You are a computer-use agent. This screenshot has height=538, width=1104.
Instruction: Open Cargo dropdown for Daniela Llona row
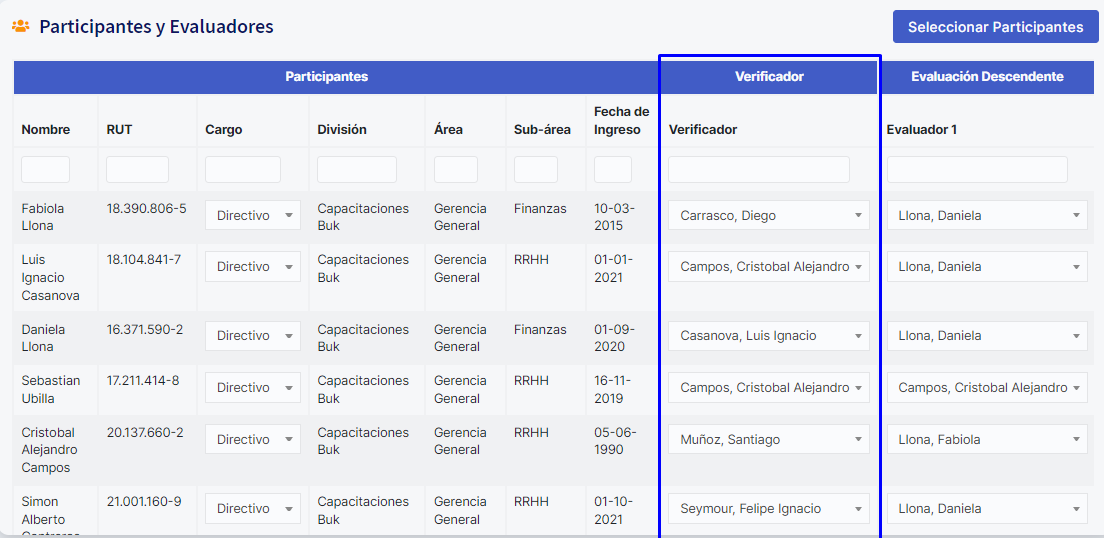click(x=252, y=336)
